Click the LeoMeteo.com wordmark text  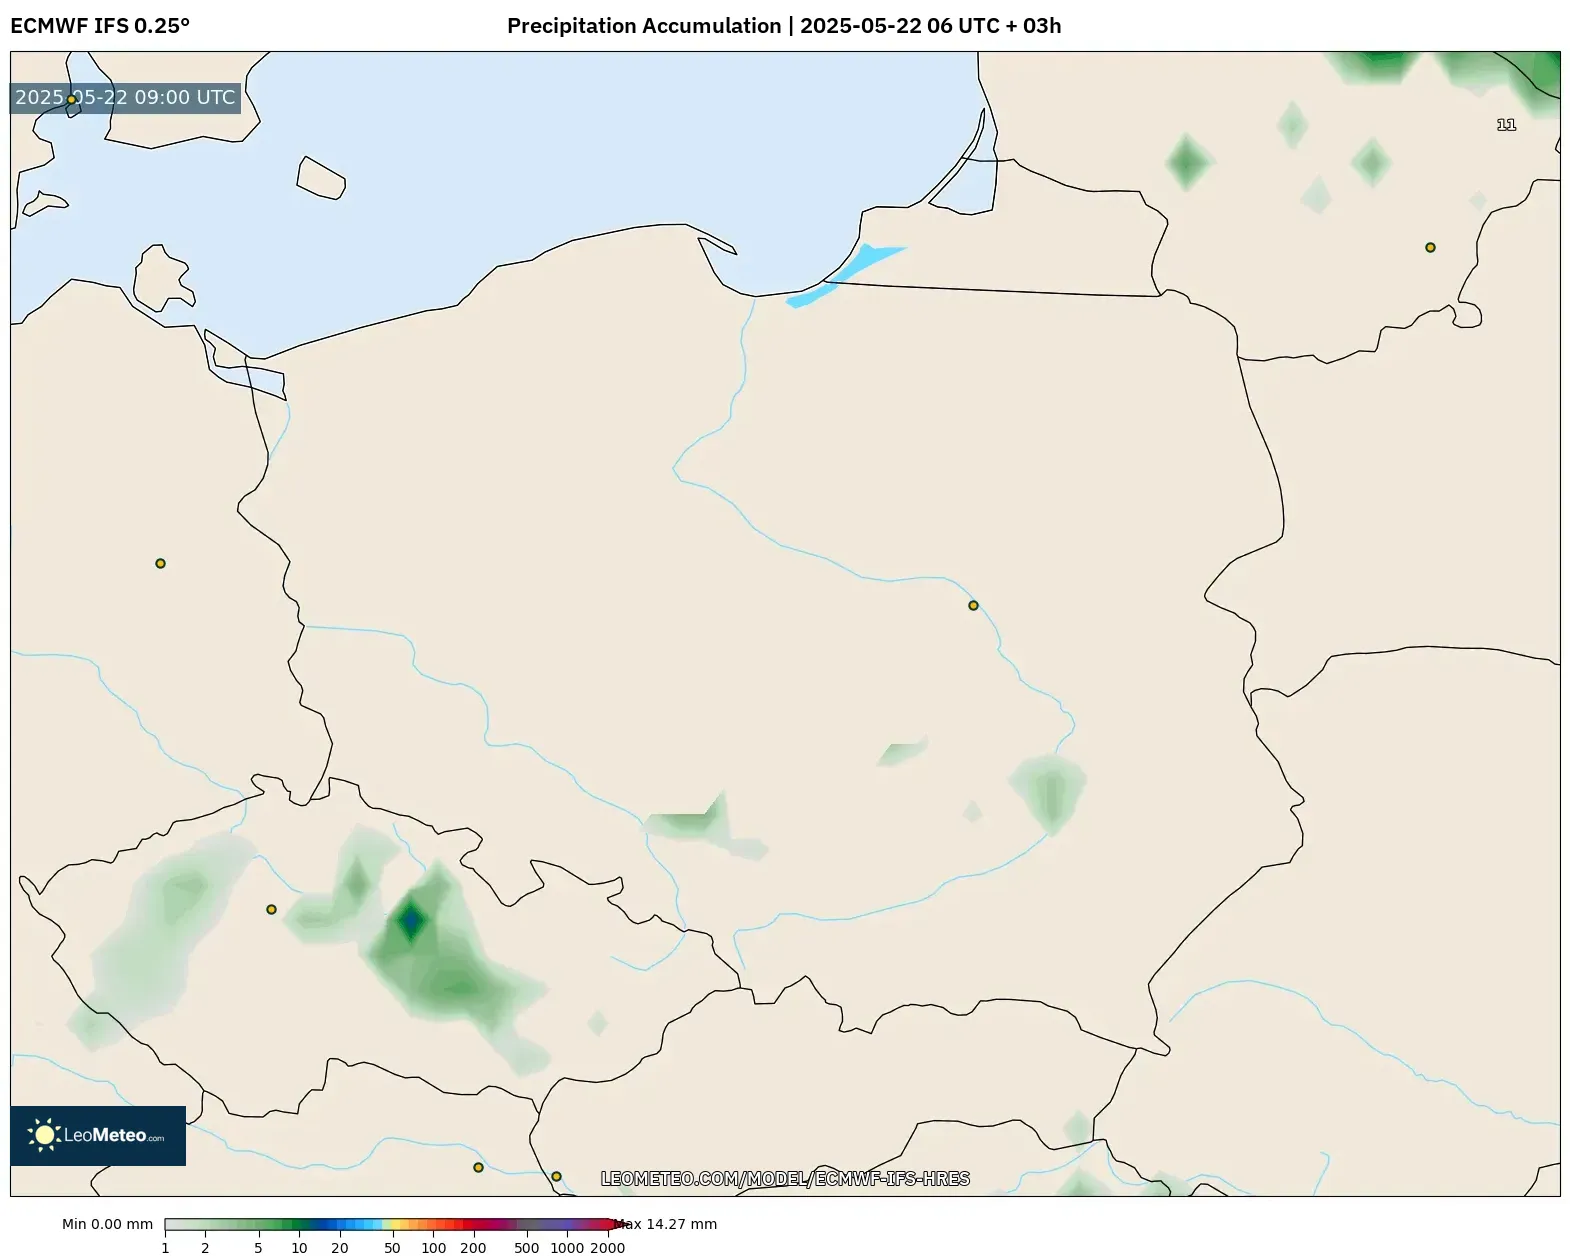(x=114, y=1136)
